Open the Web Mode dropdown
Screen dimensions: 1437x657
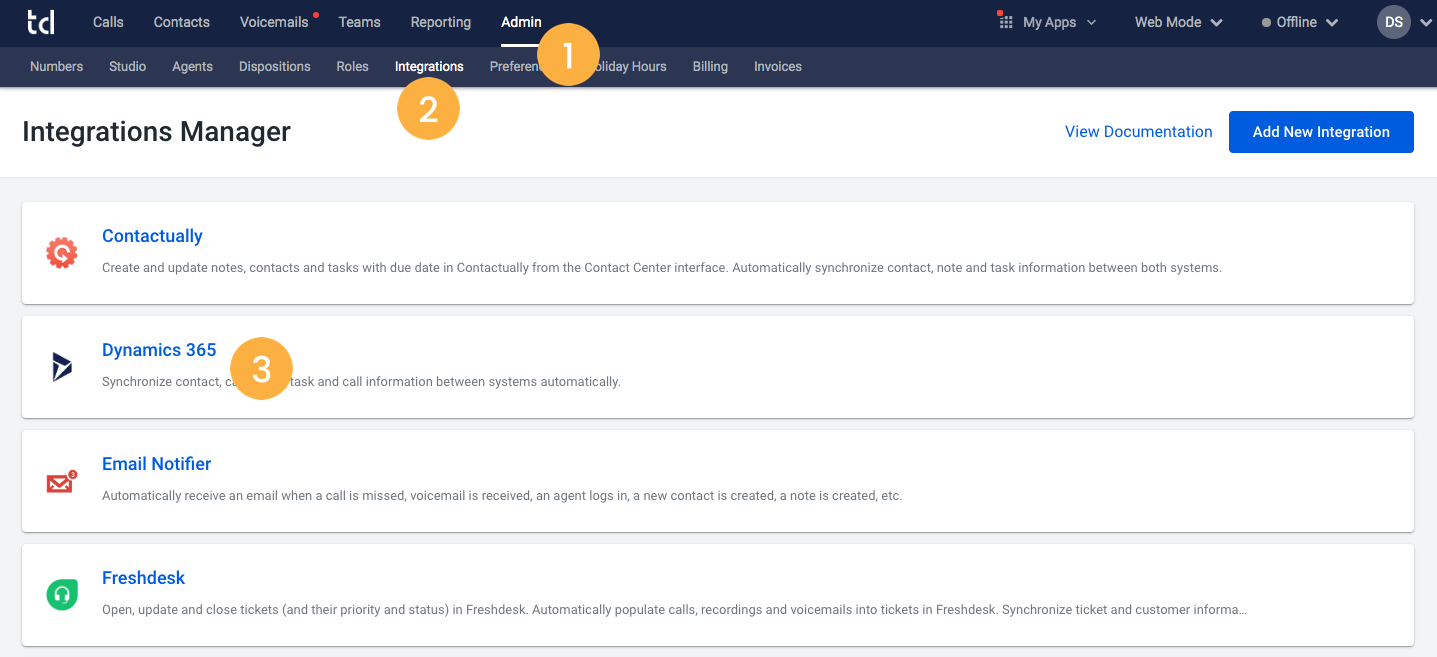(x=1177, y=21)
